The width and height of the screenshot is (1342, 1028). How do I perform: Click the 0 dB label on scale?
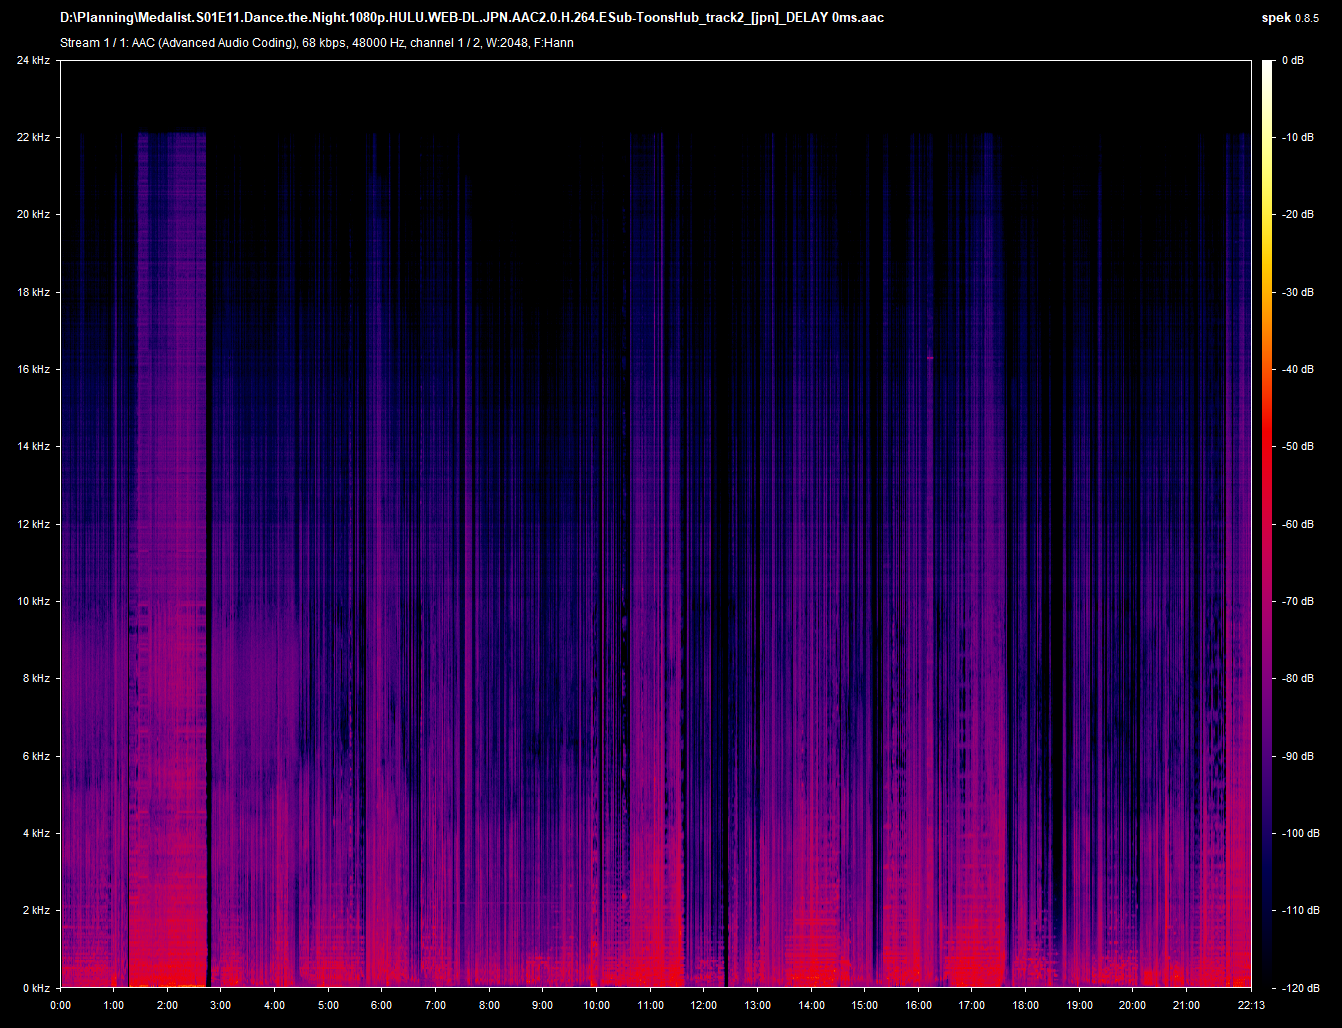[x=1293, y=60]
